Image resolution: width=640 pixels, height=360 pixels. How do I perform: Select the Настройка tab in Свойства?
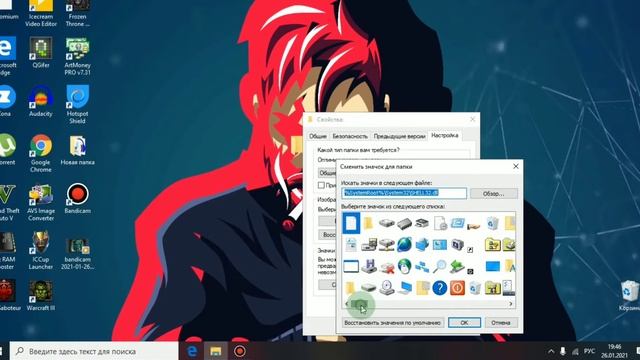[x=444, y=135]
